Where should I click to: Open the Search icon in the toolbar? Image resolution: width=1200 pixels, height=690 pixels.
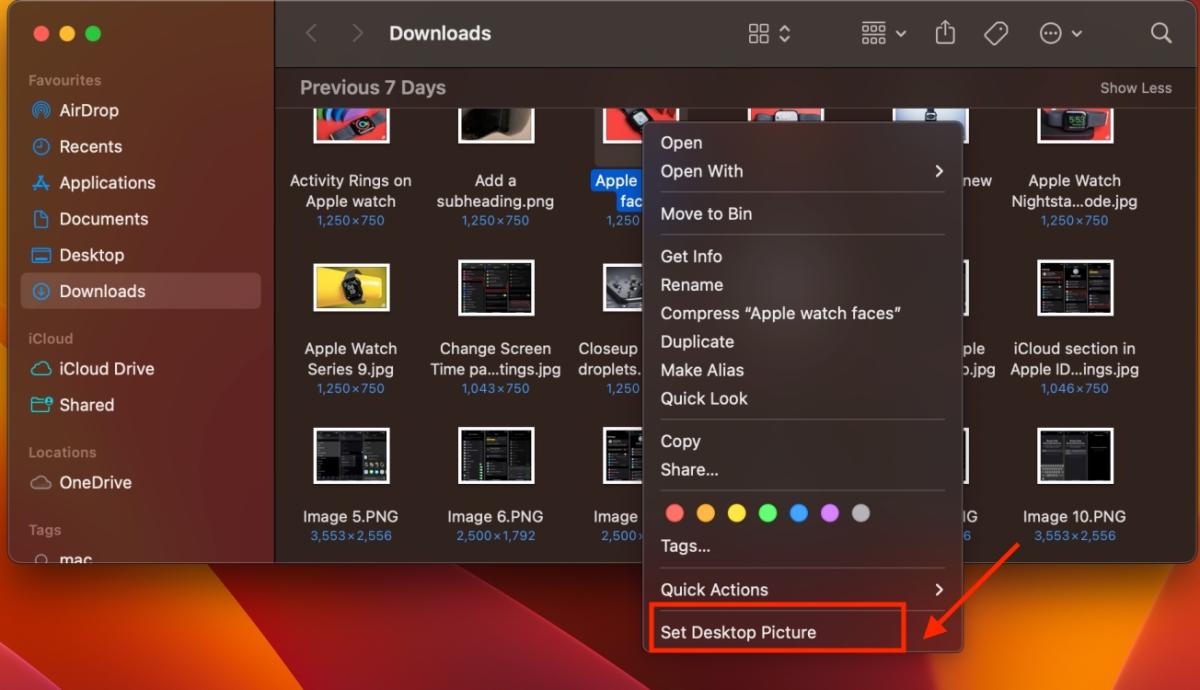(x=1160, y=32)
